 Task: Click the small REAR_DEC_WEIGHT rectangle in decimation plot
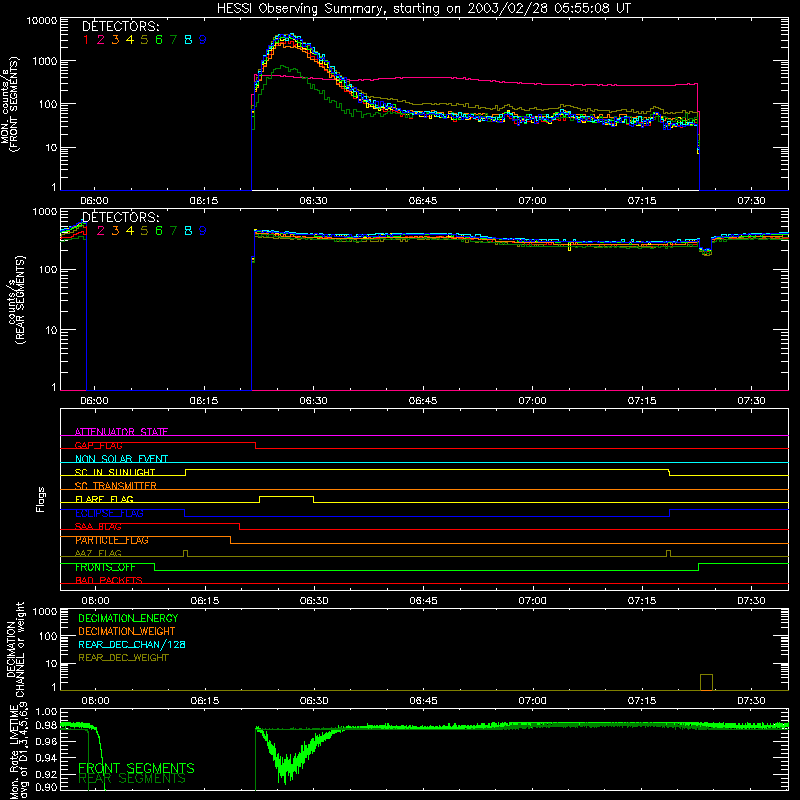tap(706, 682)
